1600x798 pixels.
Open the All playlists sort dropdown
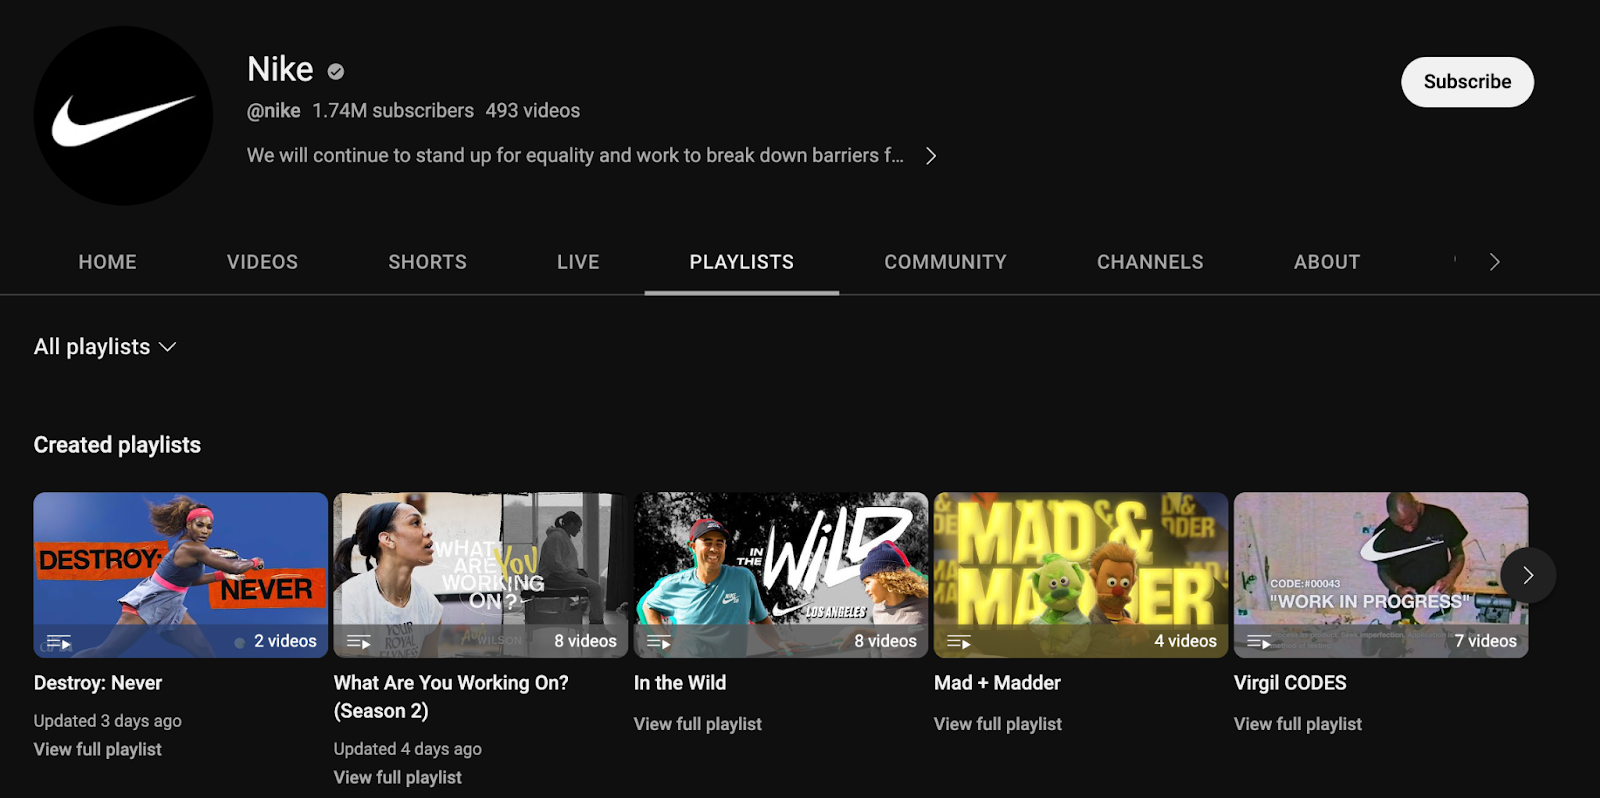point(105,347)
